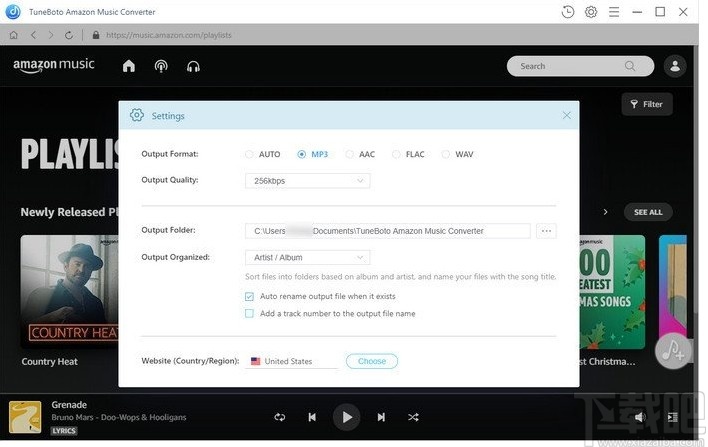Skip to previous track
This screenshot has width=708, height=447.
[x=312, y=417]
